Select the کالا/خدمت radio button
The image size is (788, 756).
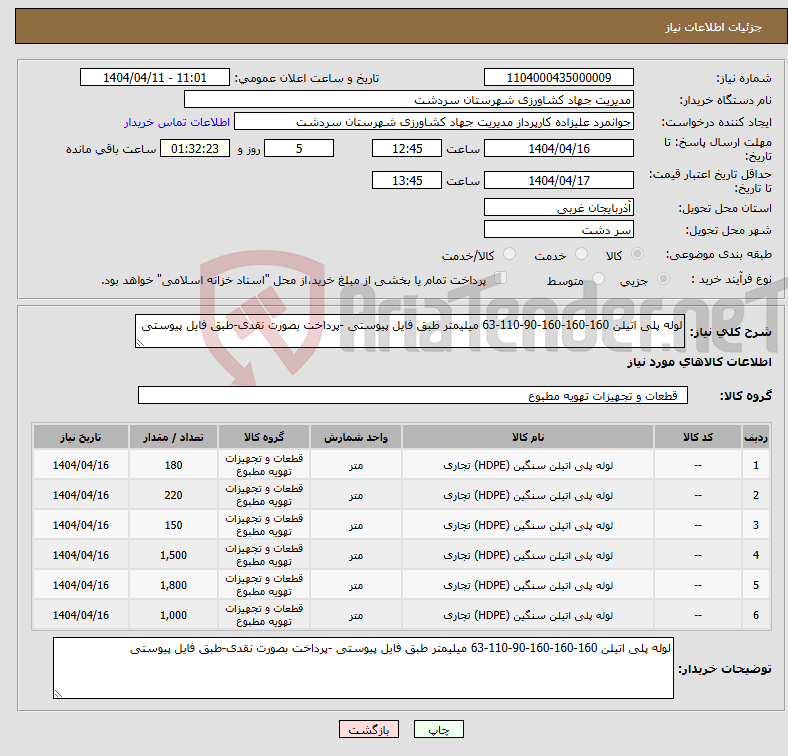coord(510,254)
